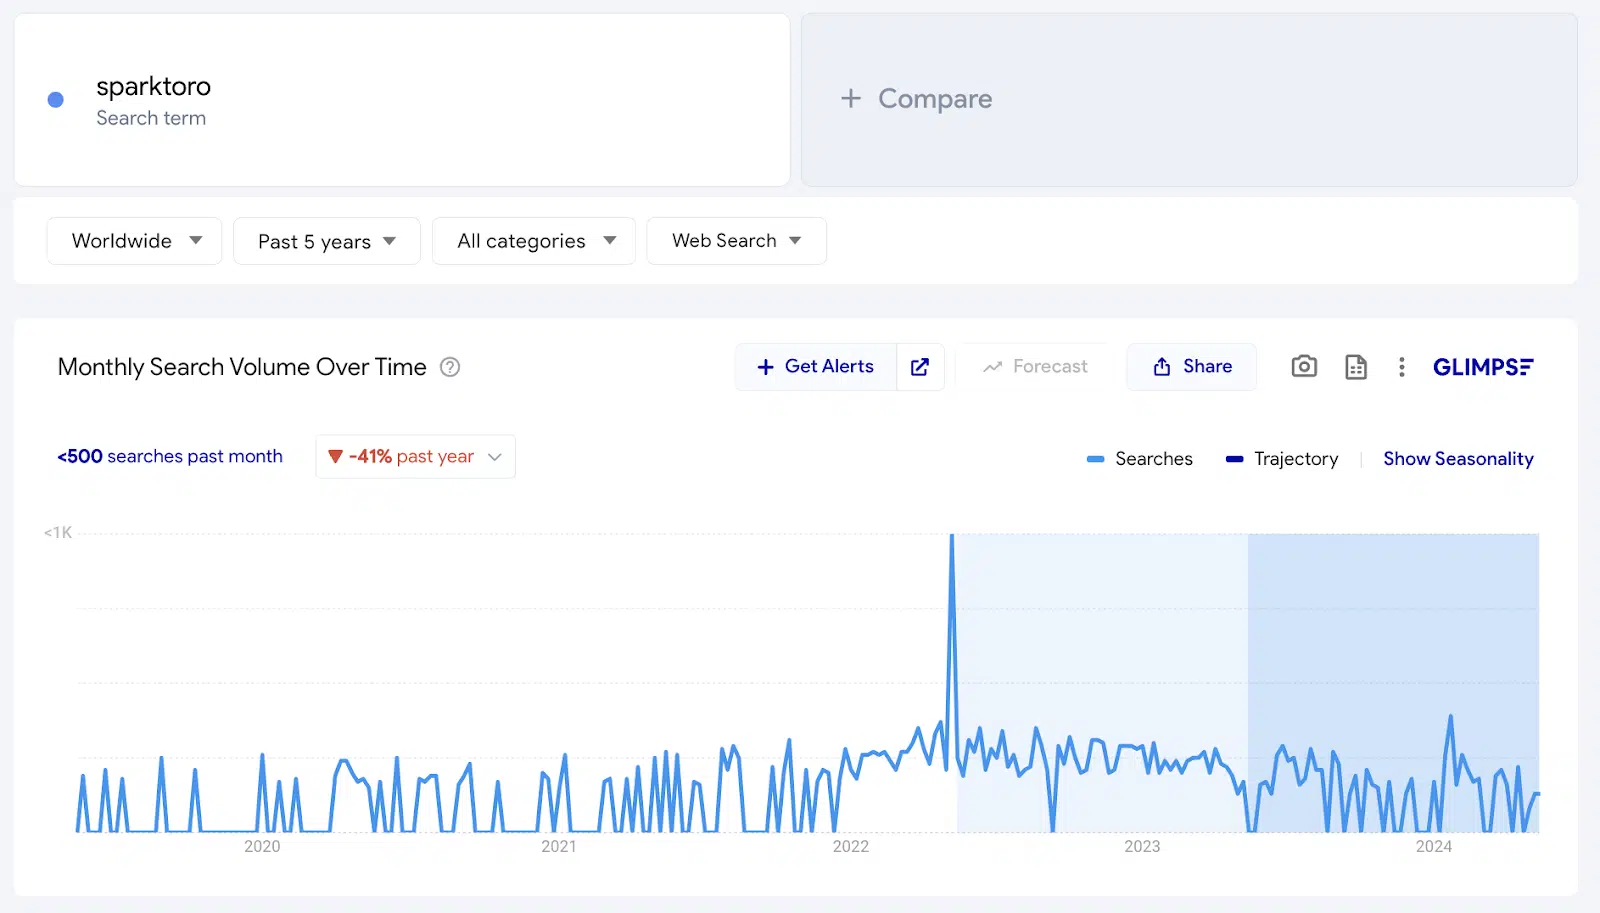The image size is (1600, 913).
Task: Toggle the Trajectory legend item
Action: [x=1282, y=459]
